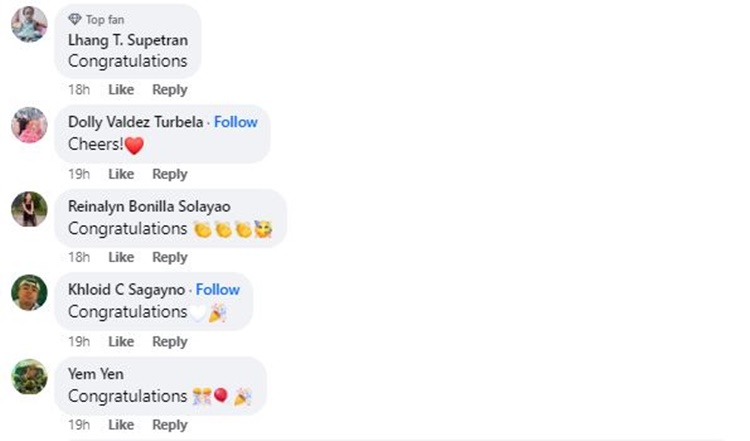Open the Yem Yen name link

tap(96, 374)
